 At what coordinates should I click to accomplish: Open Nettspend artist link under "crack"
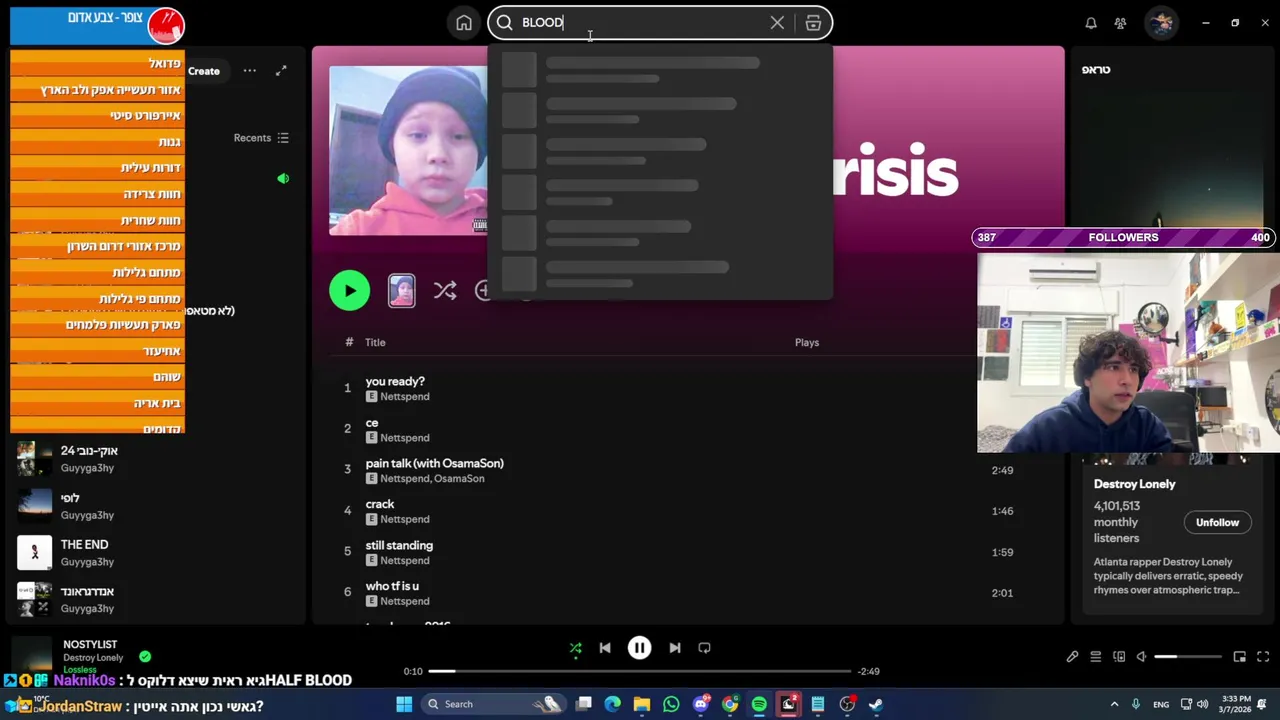(404, 520)
